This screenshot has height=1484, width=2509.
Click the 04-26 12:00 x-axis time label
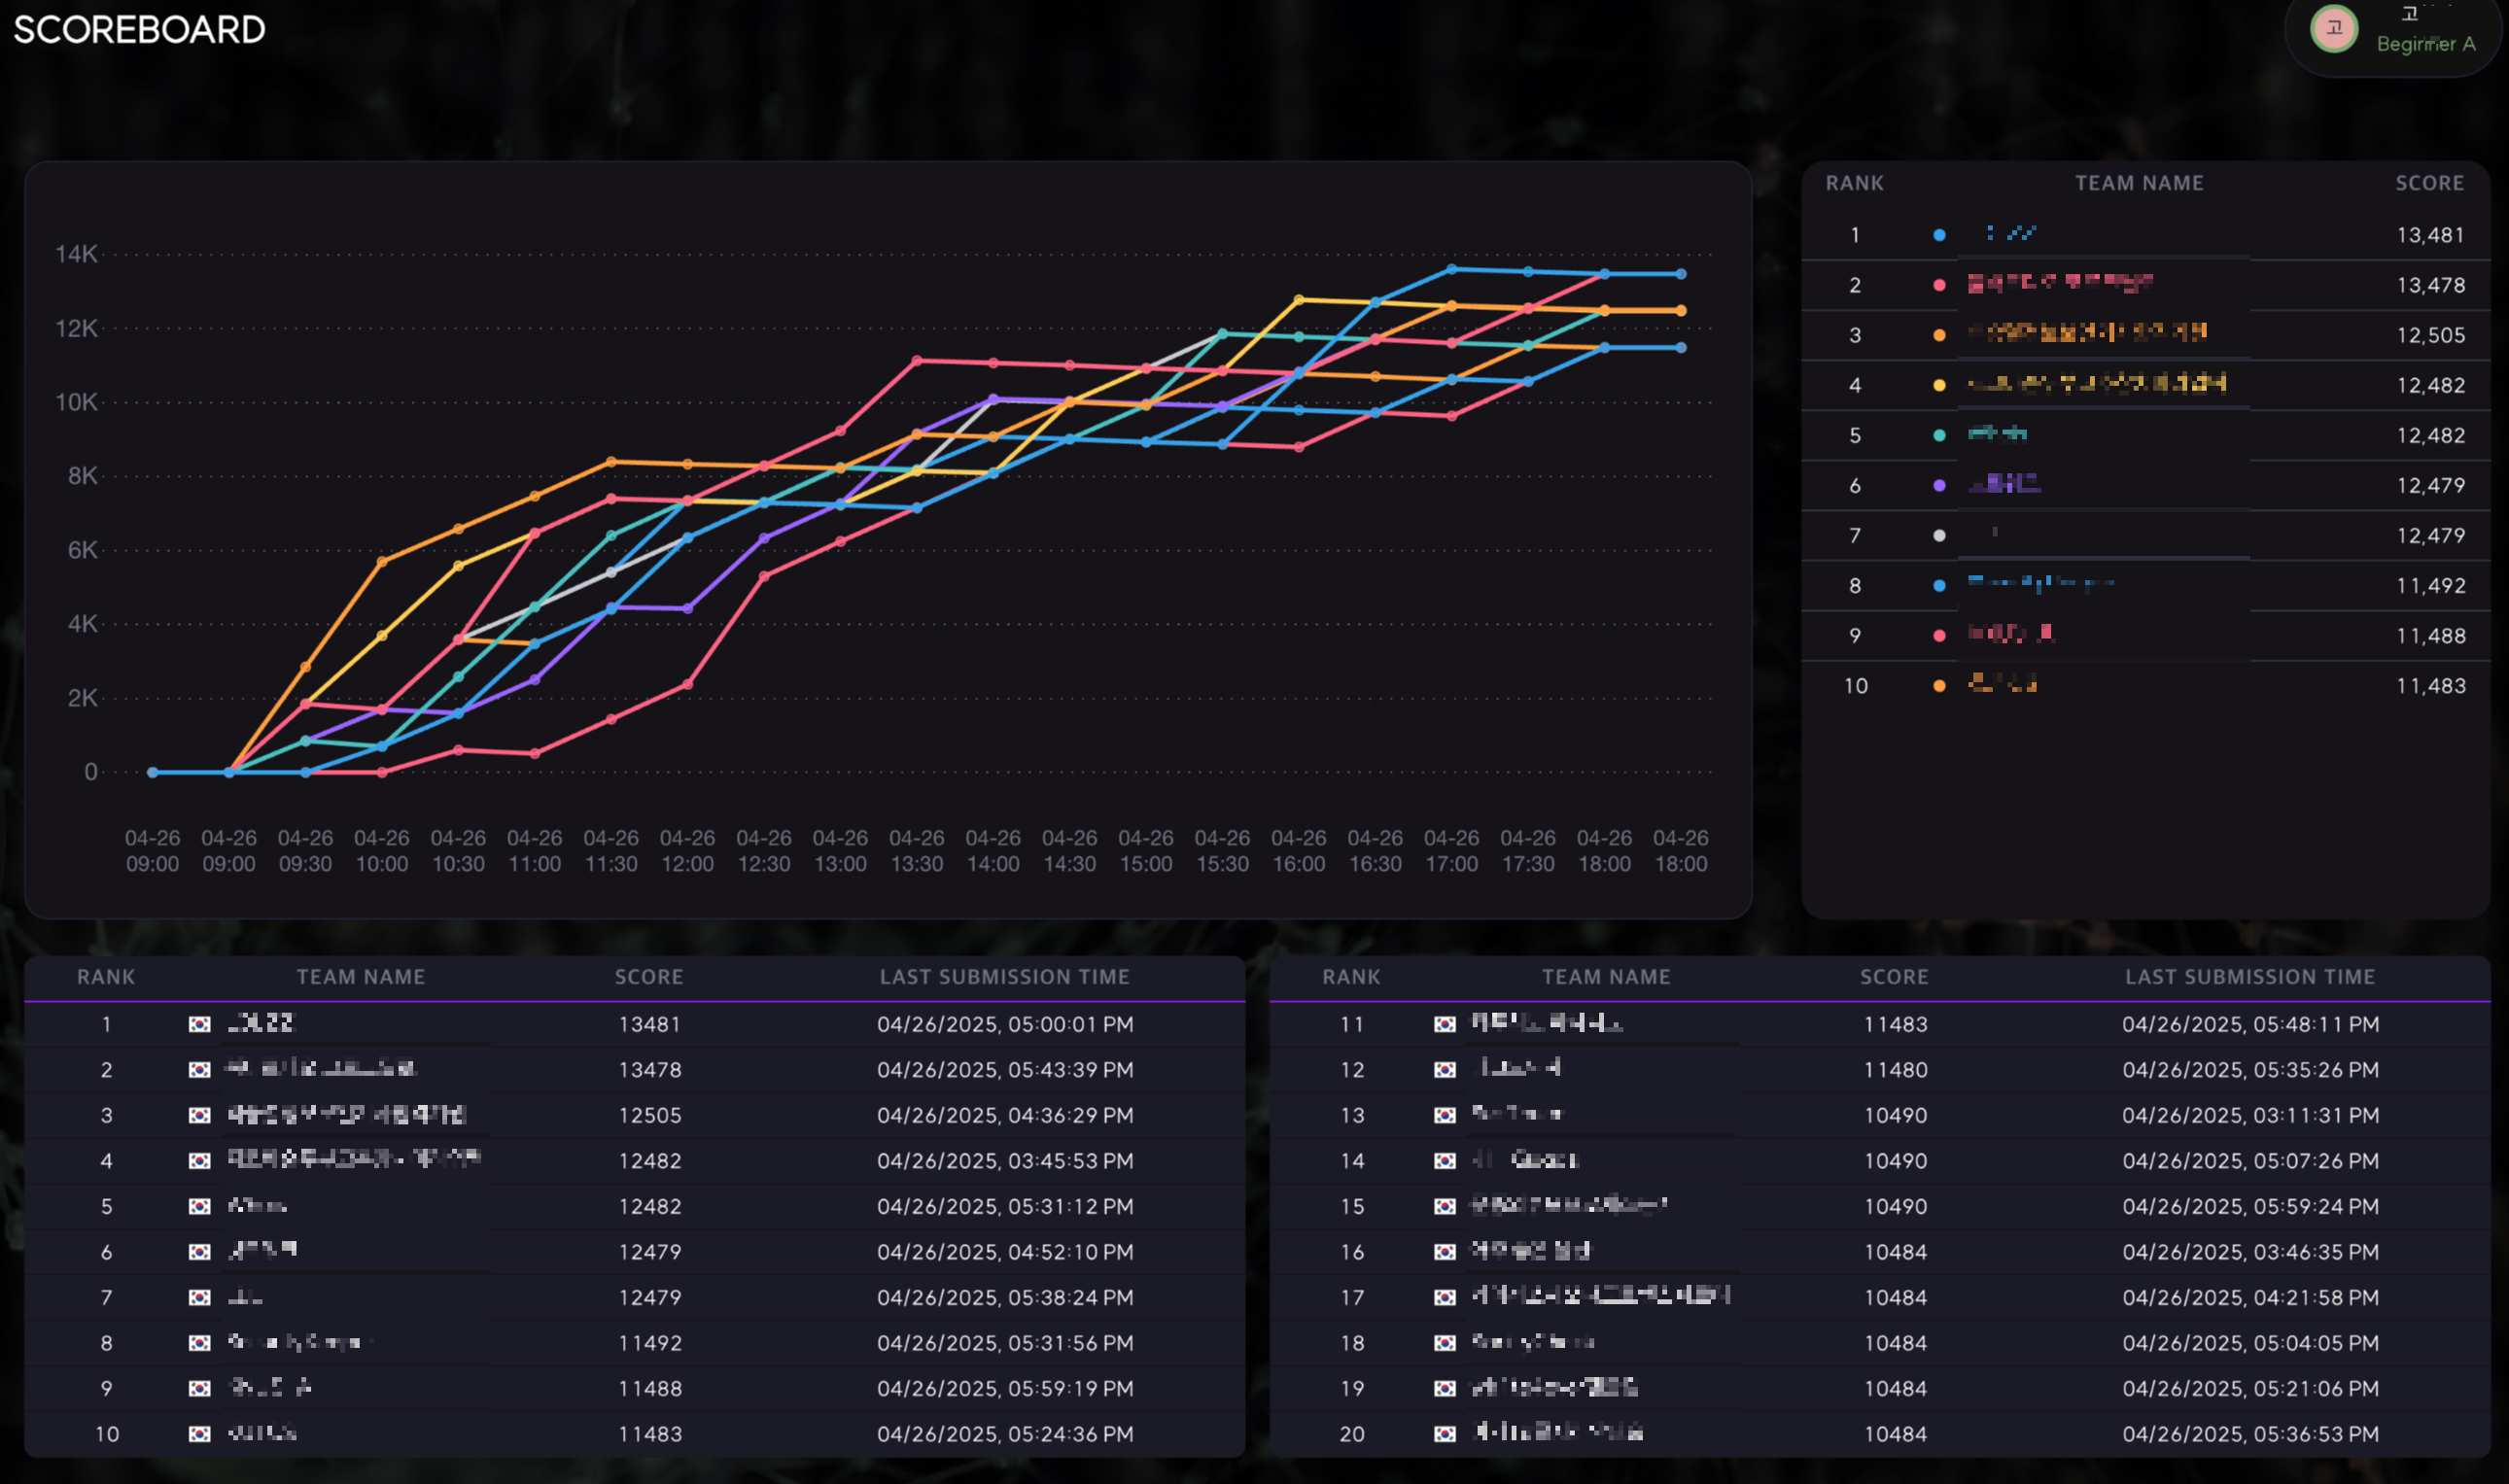click(x=687, y=851)
